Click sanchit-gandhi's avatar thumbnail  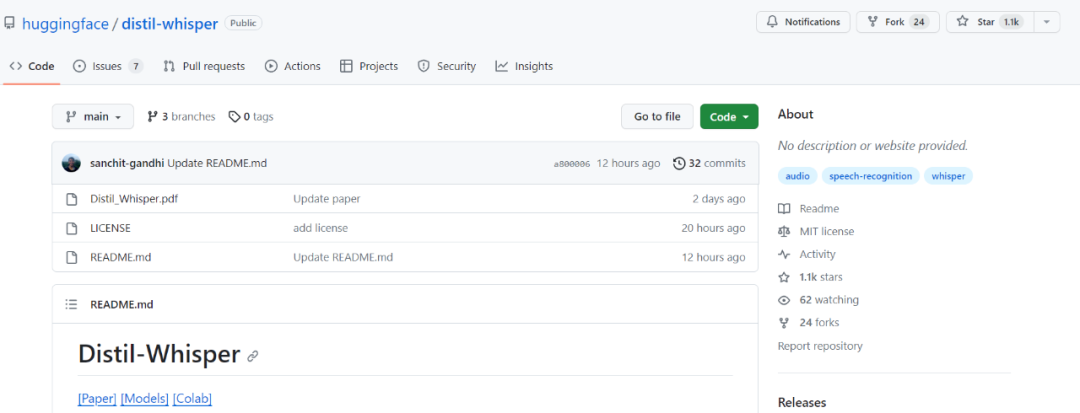click(71, 163)
